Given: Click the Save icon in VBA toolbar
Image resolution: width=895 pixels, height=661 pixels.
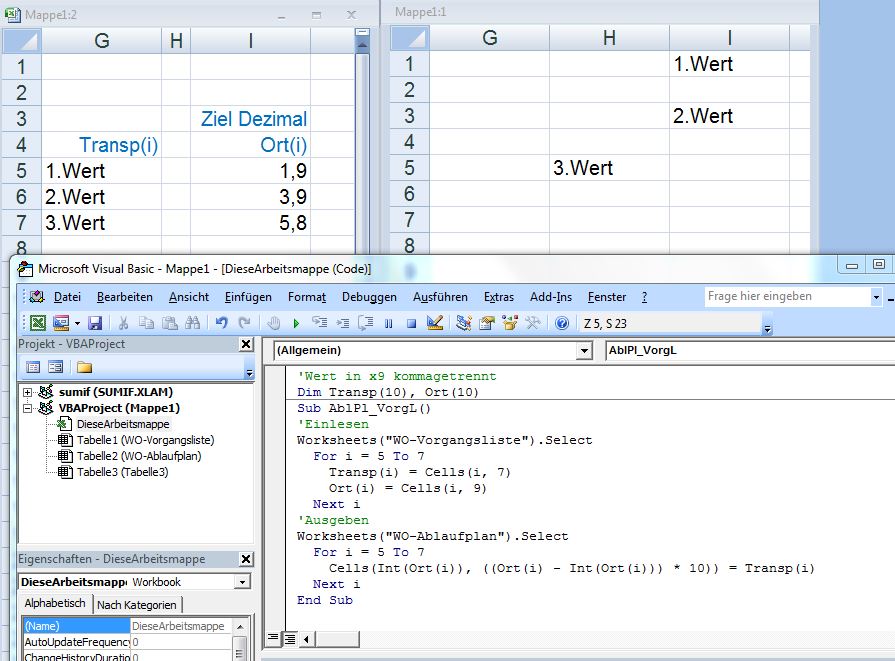Looking at the screenshot, I should (x=95, y=323).
